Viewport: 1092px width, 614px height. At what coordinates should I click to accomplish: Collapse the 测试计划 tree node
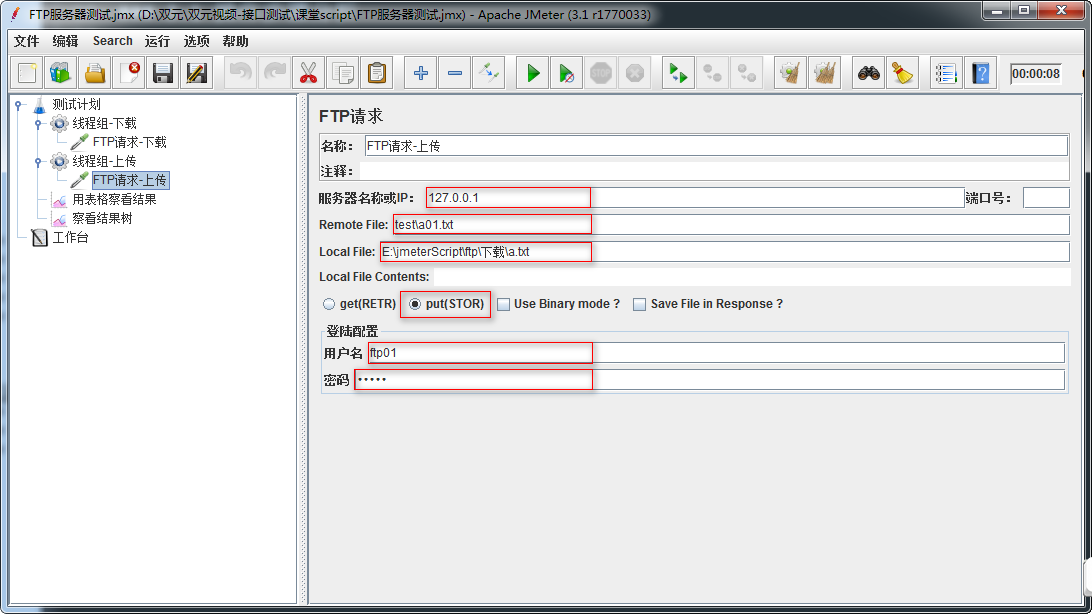click(19, 105)
